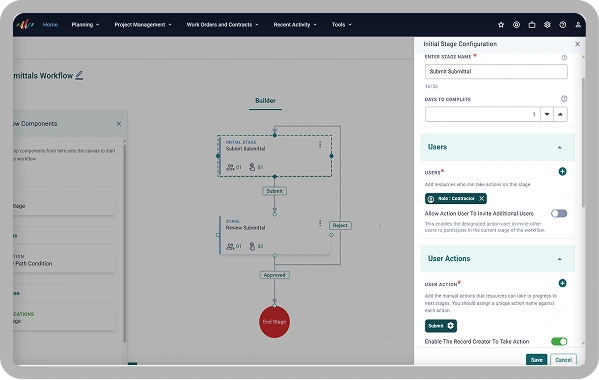
Task: Click info icon beside Enter Stage Name
Action: click(x=564, y=58)
